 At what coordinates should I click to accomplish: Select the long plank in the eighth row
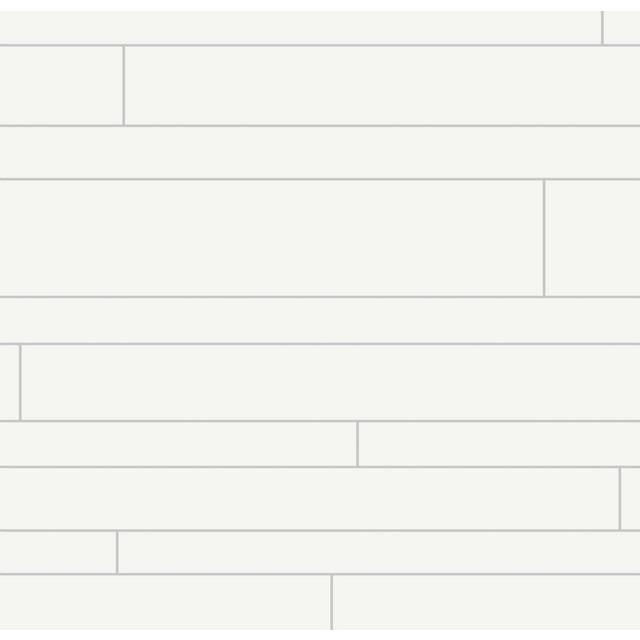(309, 498)
